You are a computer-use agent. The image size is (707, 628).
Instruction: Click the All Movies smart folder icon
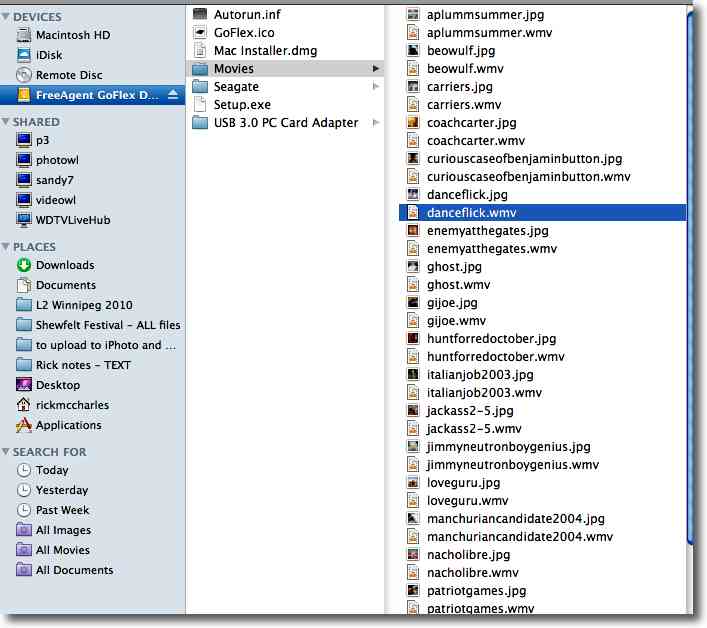(24, 550)
